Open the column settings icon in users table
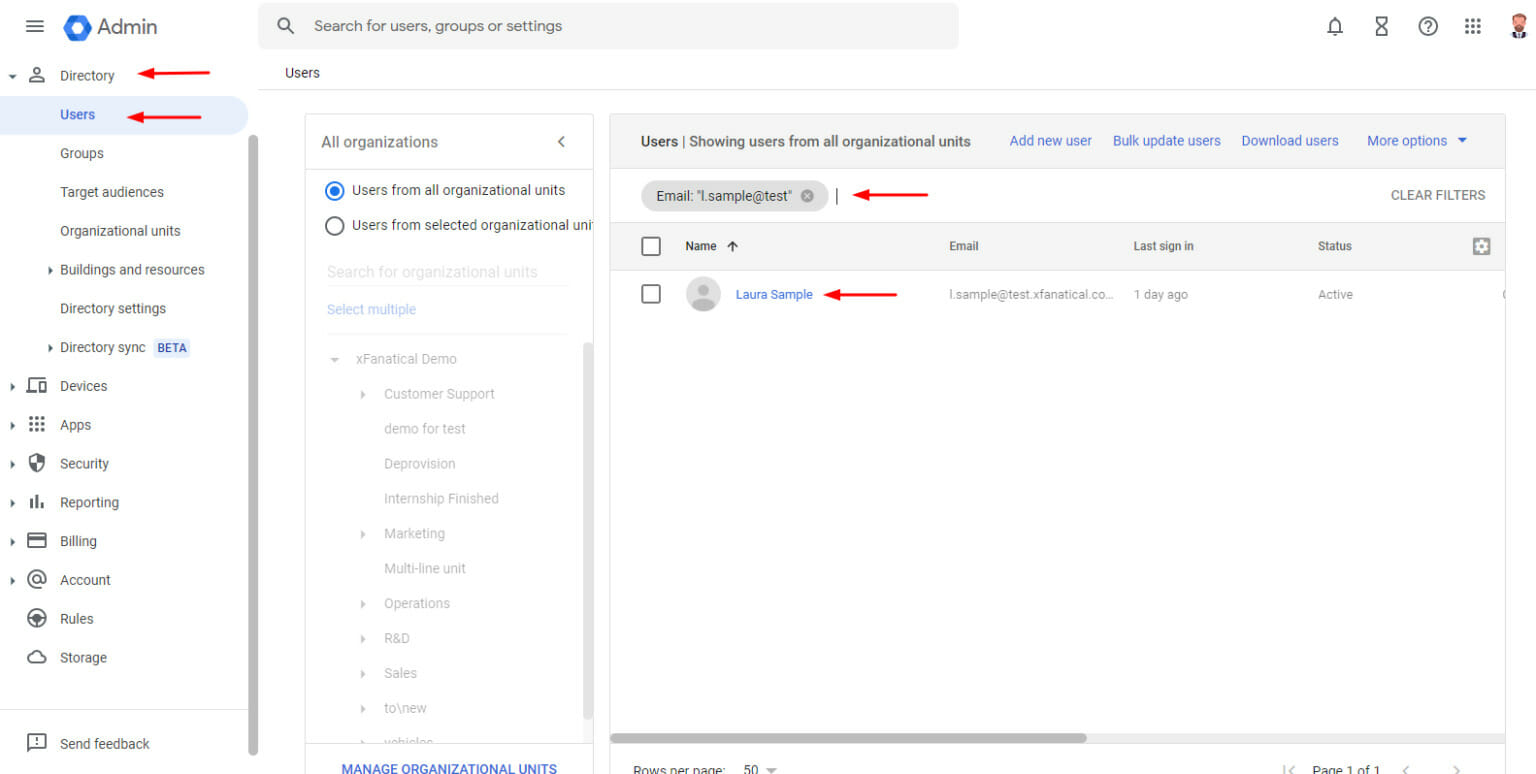Screen dimensions: 1536x774 click(x=1481, y=246)
